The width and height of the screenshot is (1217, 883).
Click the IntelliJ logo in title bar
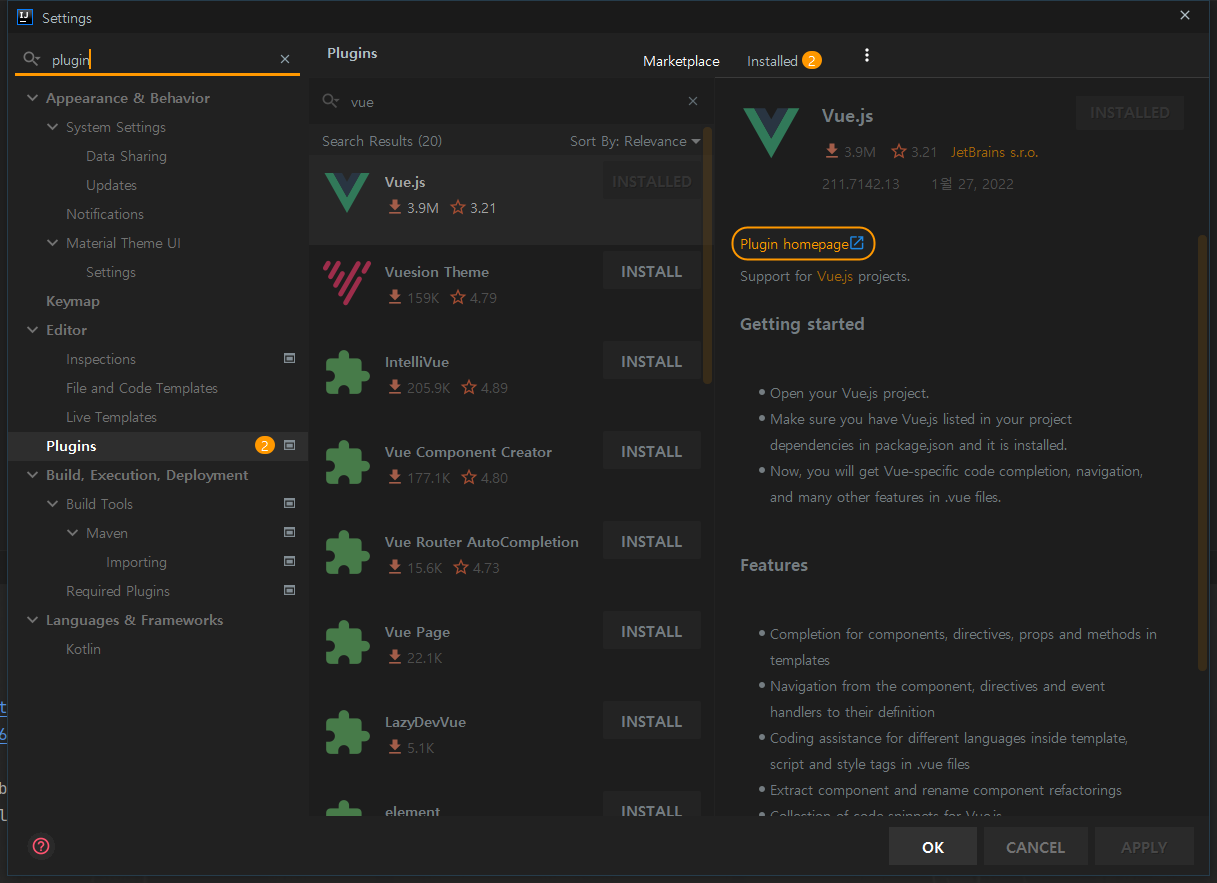tap(24, 17)
